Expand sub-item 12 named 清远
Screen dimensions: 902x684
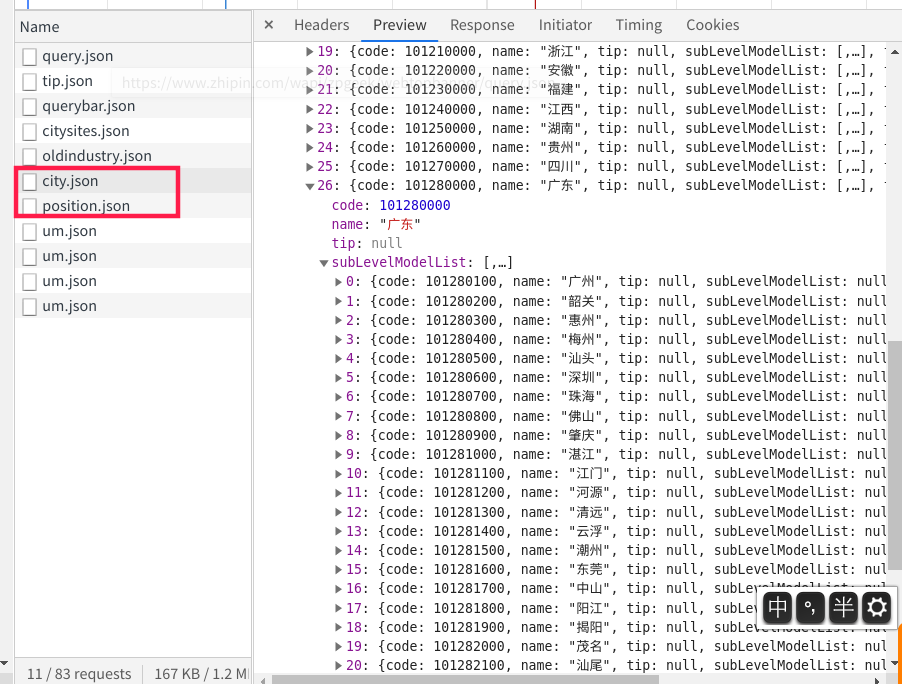click(x=338, y=512)
